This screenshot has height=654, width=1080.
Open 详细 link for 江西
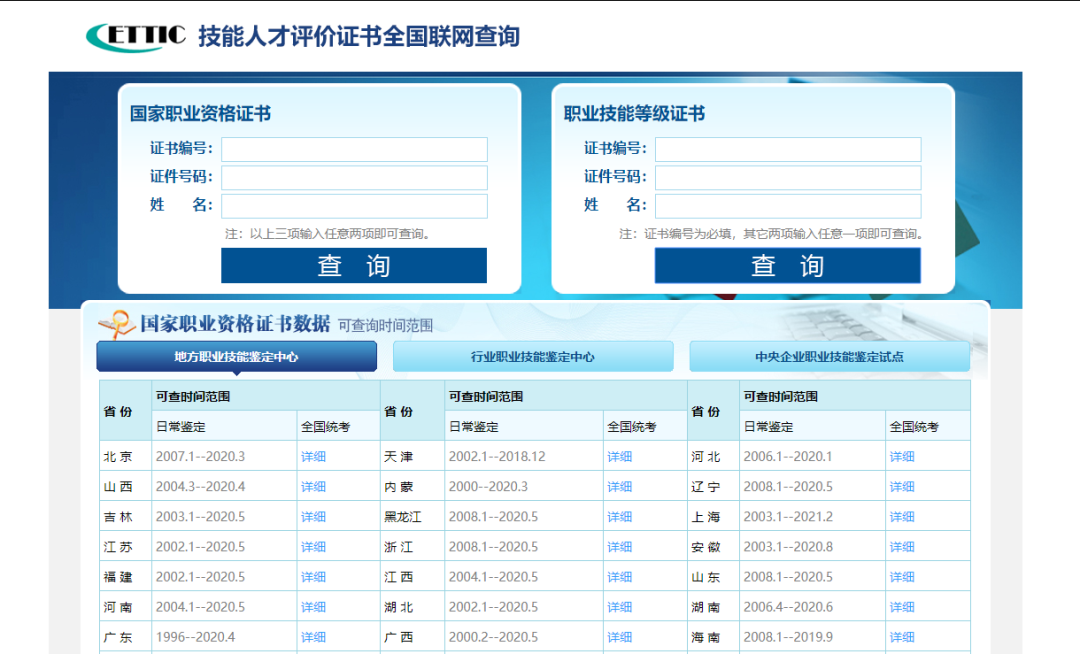pos(619,577)
